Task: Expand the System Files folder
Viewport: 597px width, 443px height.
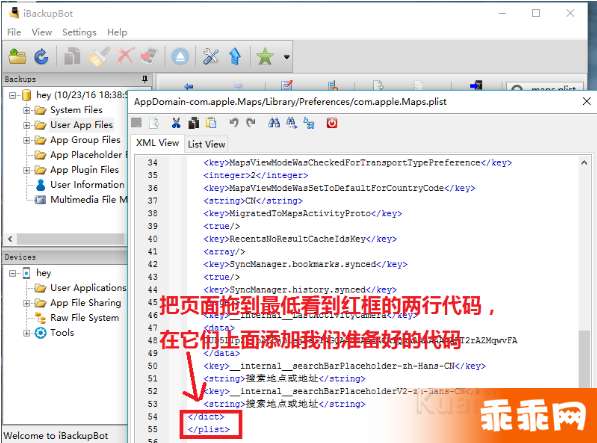Action: pyautogui.click(x=26, y=110)
